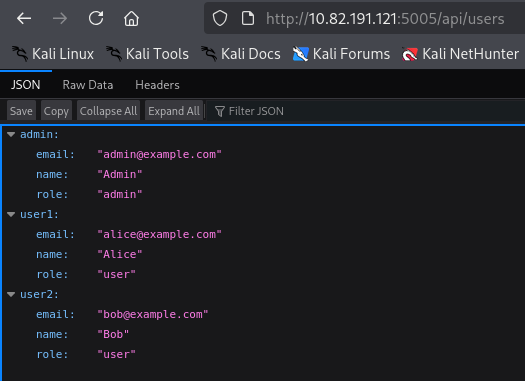Click the Kali Docs bookmark dragon icon
This screenshot has width=525, height=381.
pos(209,54)
